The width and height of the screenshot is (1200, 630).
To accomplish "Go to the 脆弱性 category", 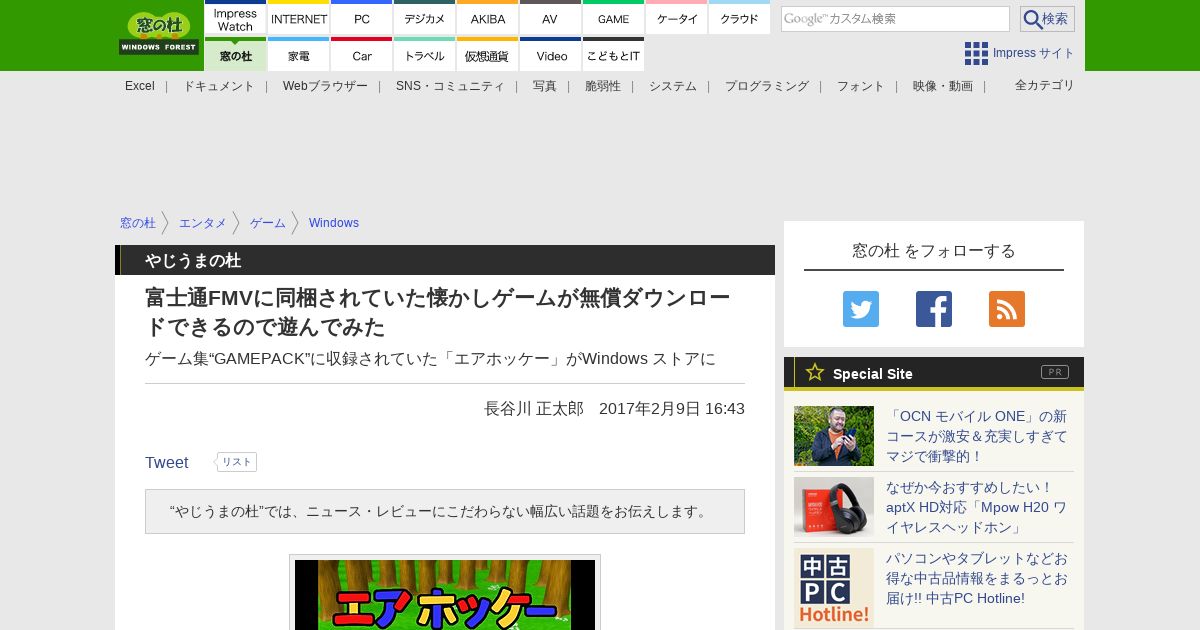I will tap(603, 86).
